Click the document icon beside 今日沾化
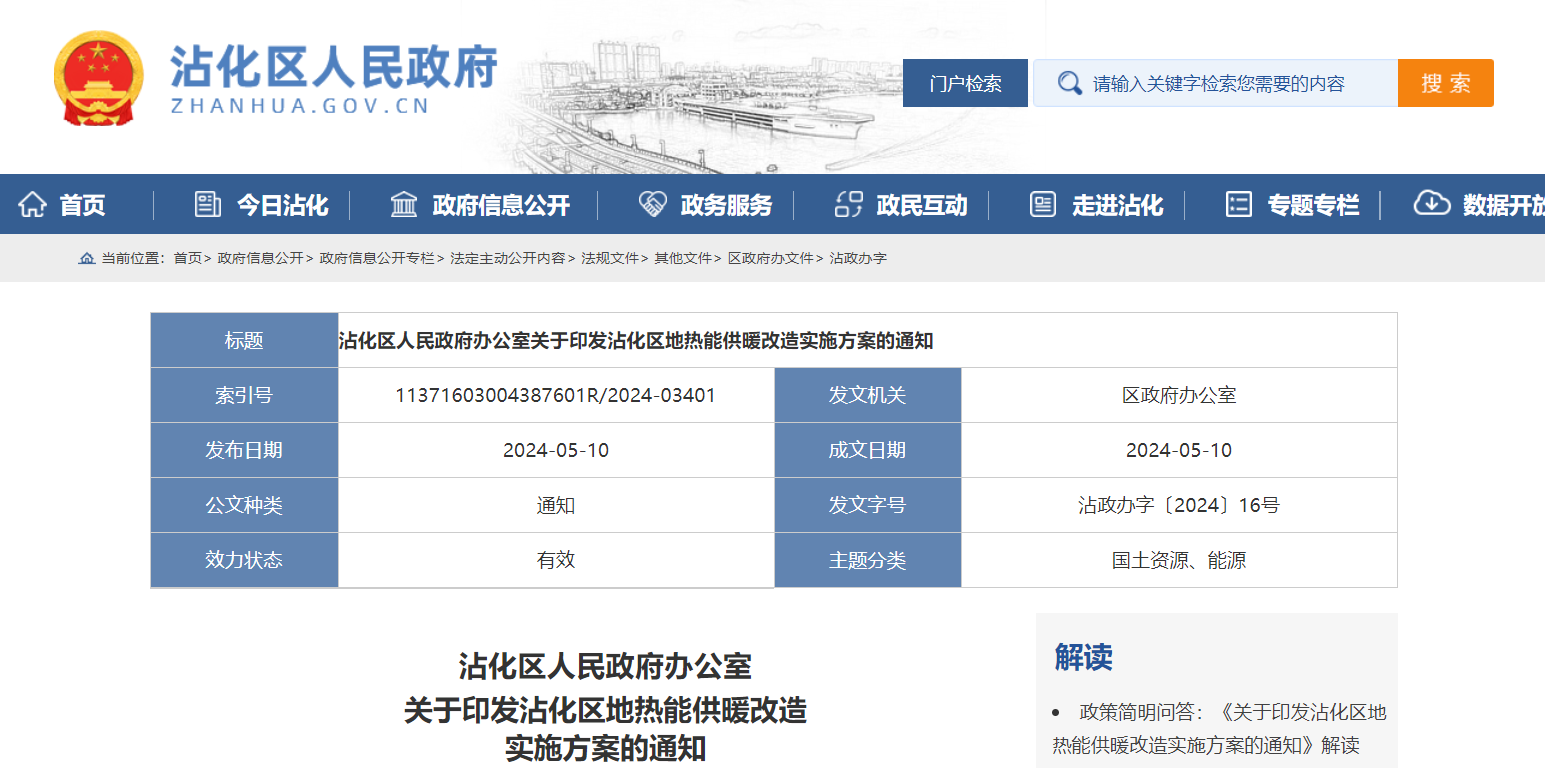This screenshot has width=1545, height=768. click(x=207, y=203)
